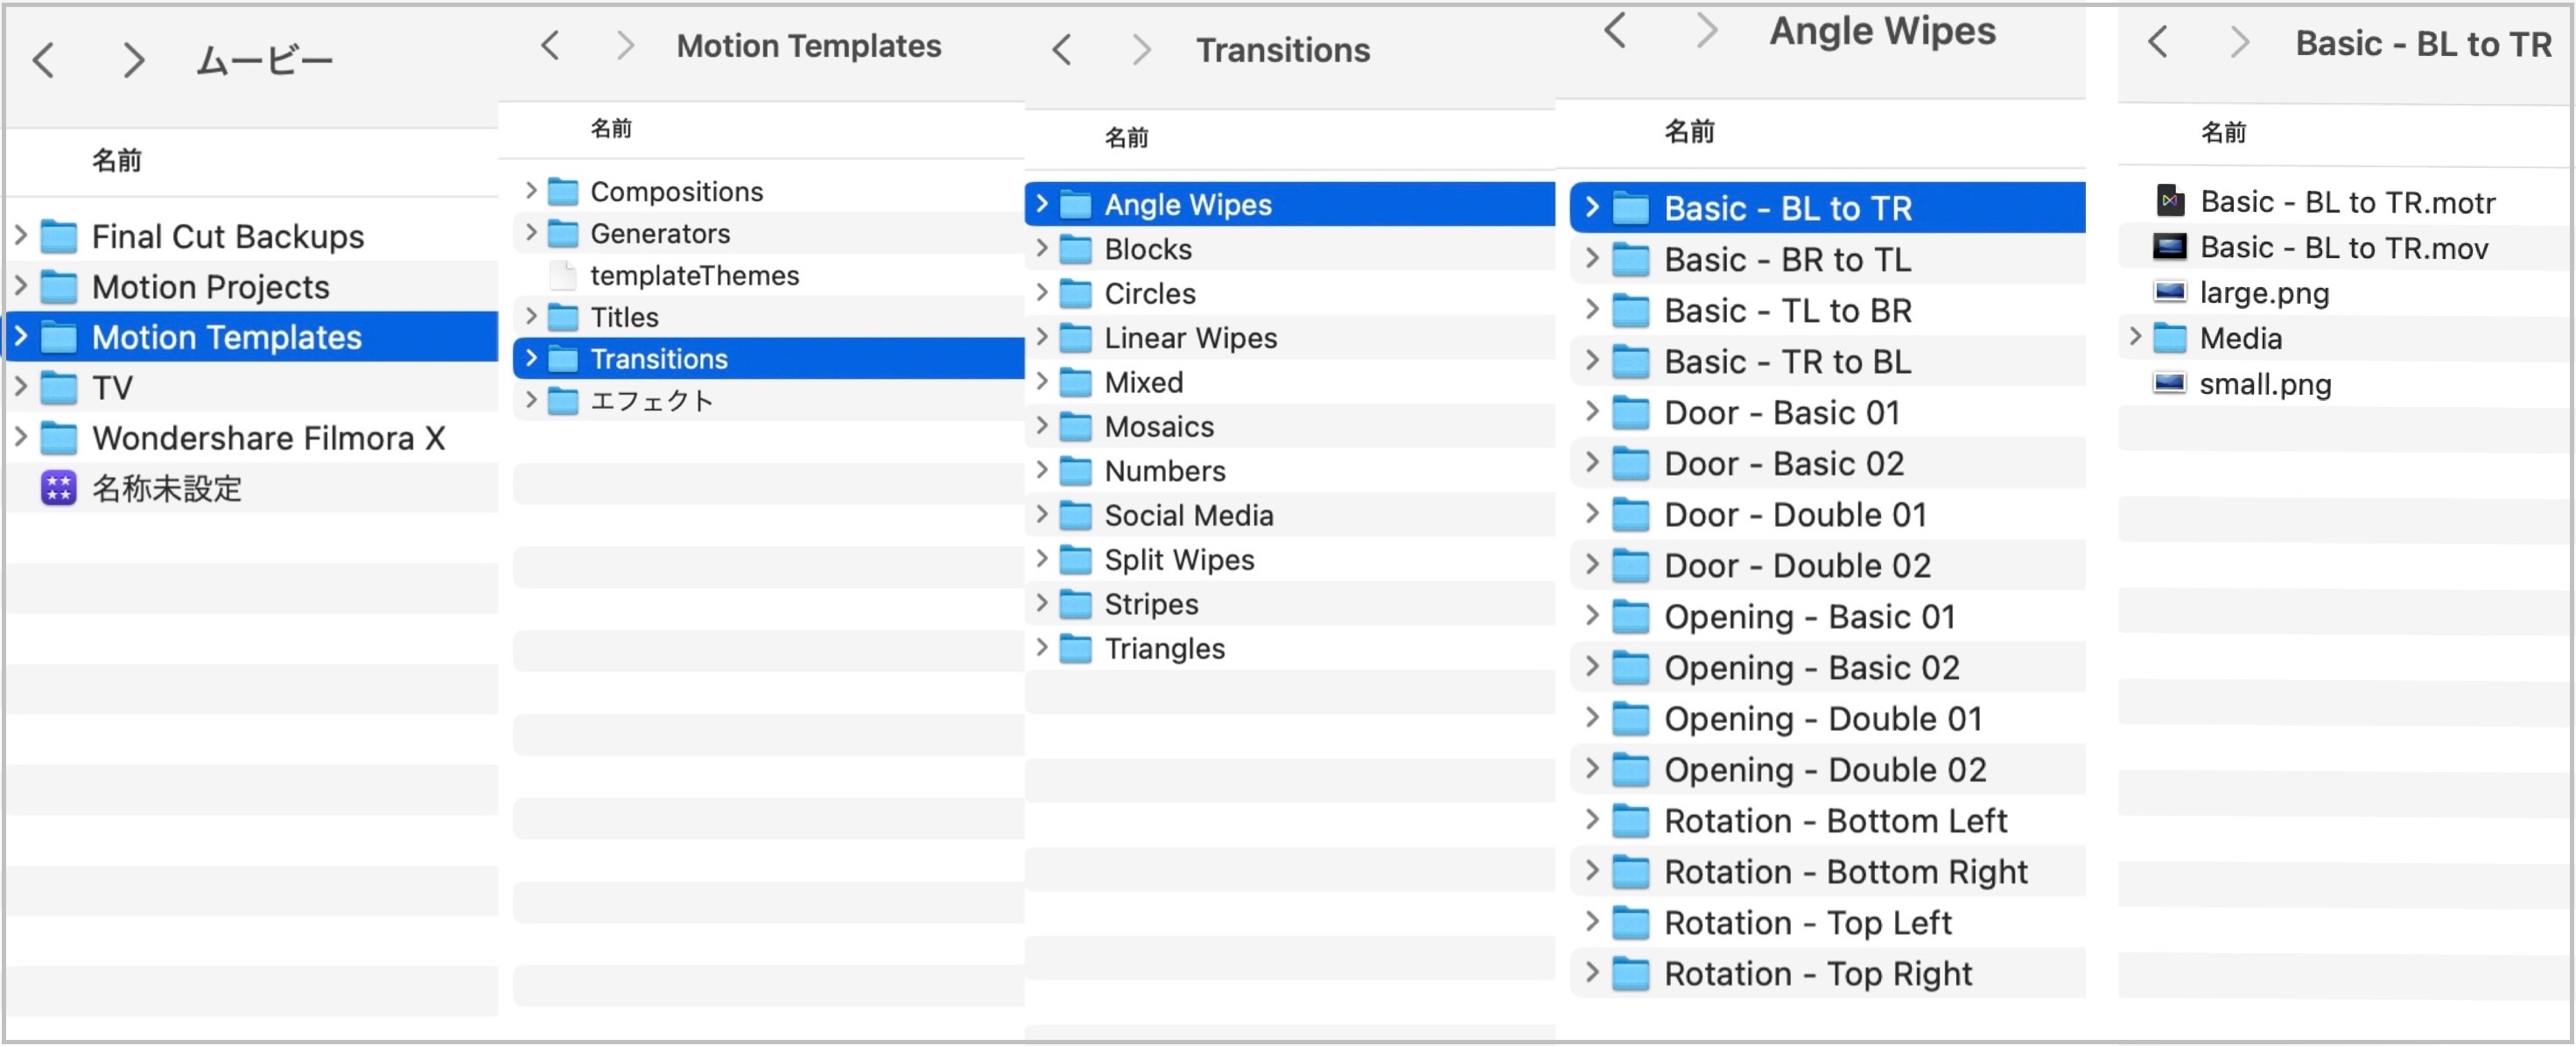The height and width of the screenshot is (1046, 2576).
Task: Expand the Media folder disclosure arrow
Action: point(2134,338)
